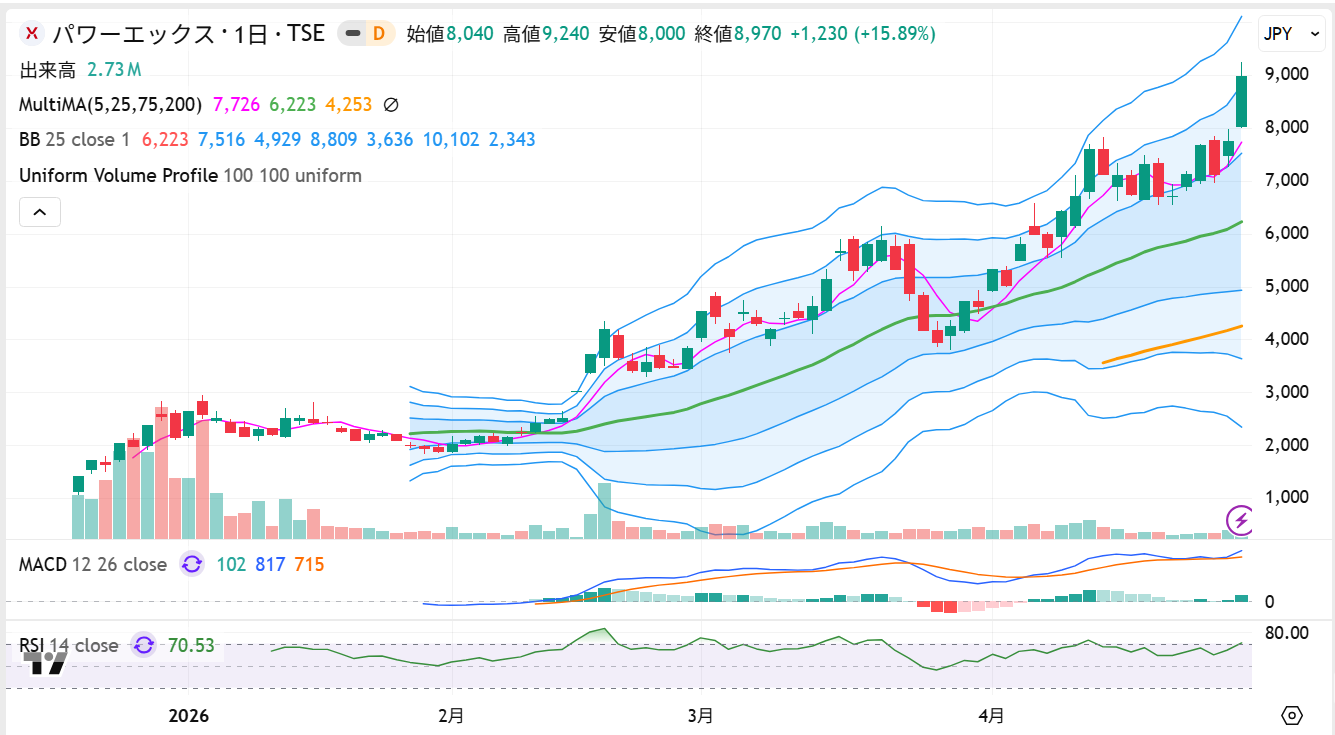Image resolution: width=1335 pixels, height=735 pixels.
Task: Open the JPY currency dropdown
Action: click(1291, 34)
